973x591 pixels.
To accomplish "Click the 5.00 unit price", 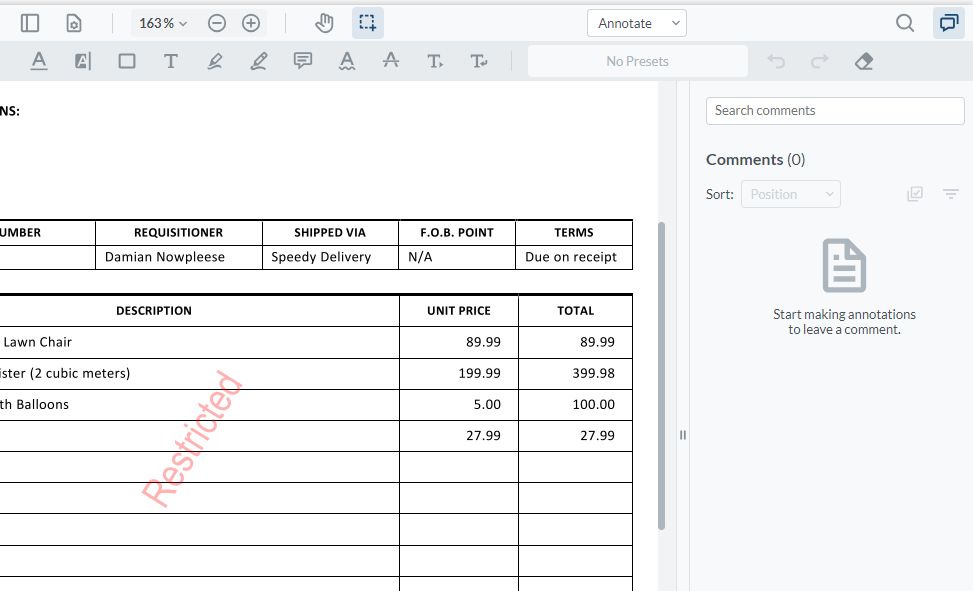I will (x=487, y=405).
